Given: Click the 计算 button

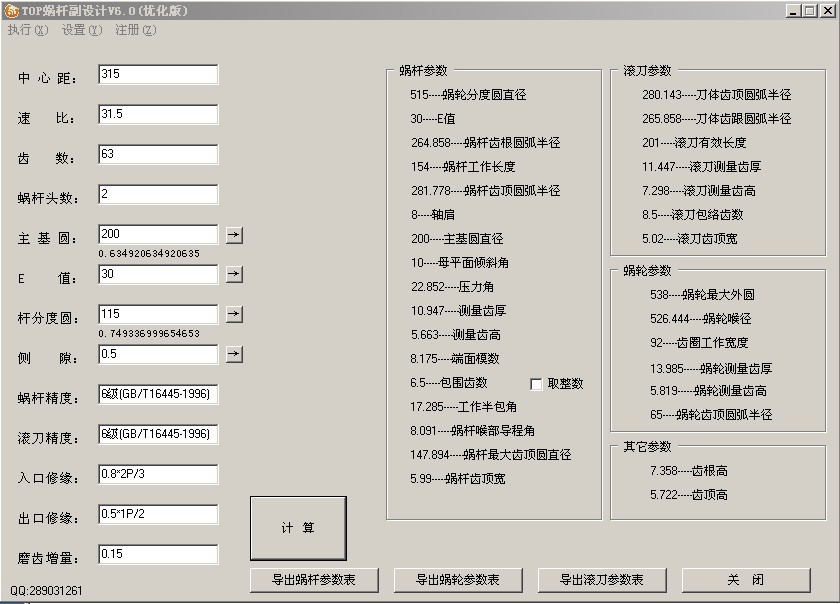Looking at the screenshot, I should [298, 528].
